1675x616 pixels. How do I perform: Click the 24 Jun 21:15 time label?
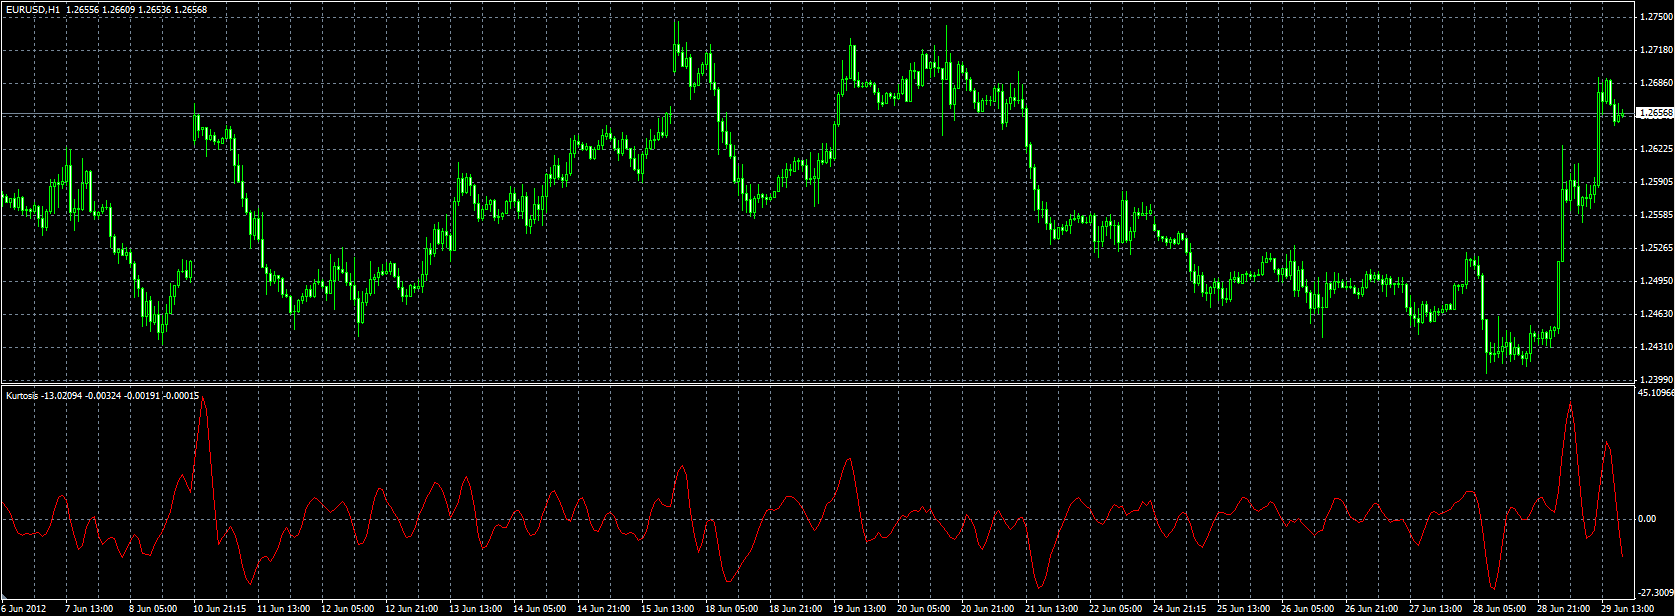tap(1179, 608)
